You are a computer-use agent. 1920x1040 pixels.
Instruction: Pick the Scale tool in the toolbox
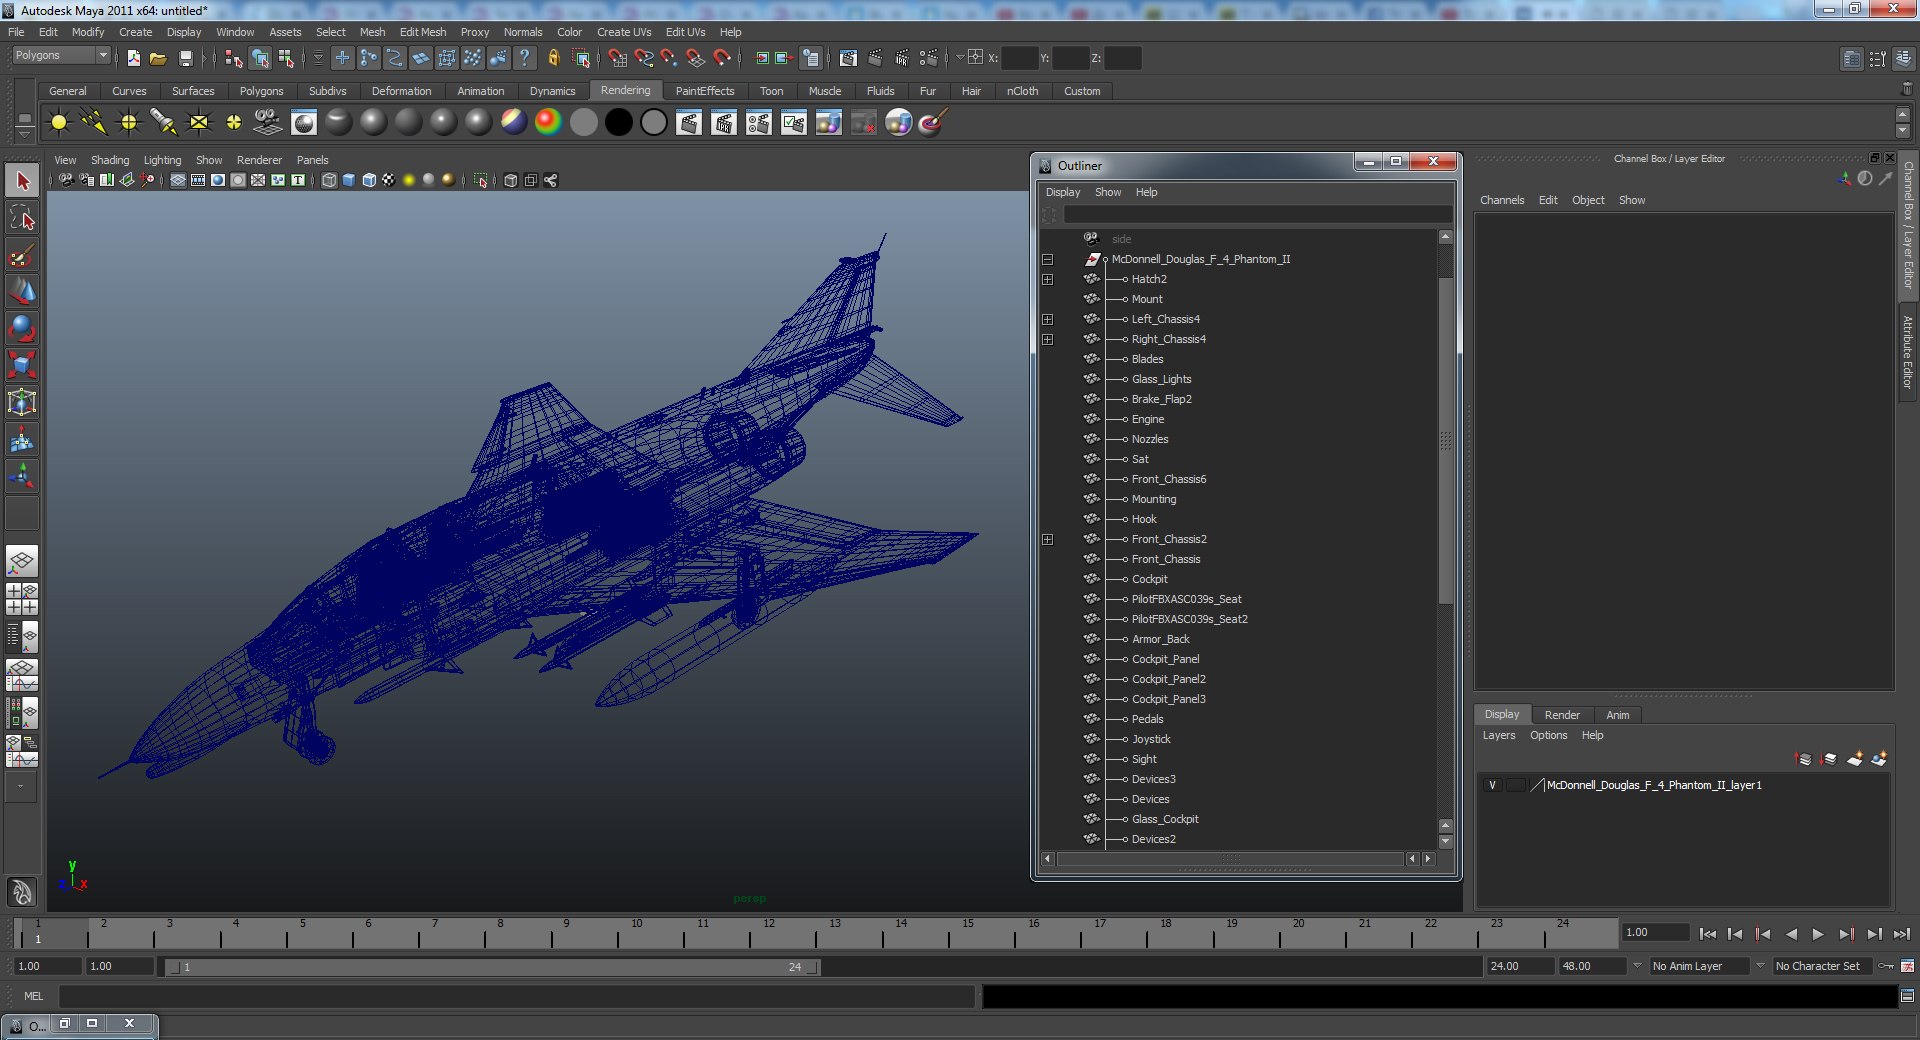22,365
